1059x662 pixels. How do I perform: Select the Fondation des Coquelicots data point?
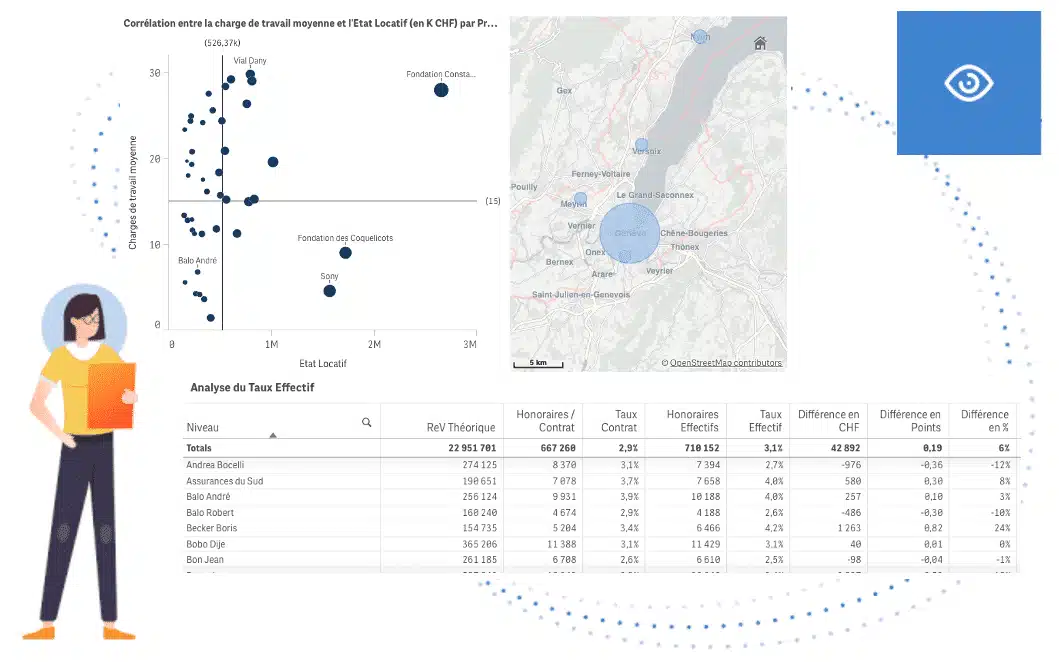[345, 253]
